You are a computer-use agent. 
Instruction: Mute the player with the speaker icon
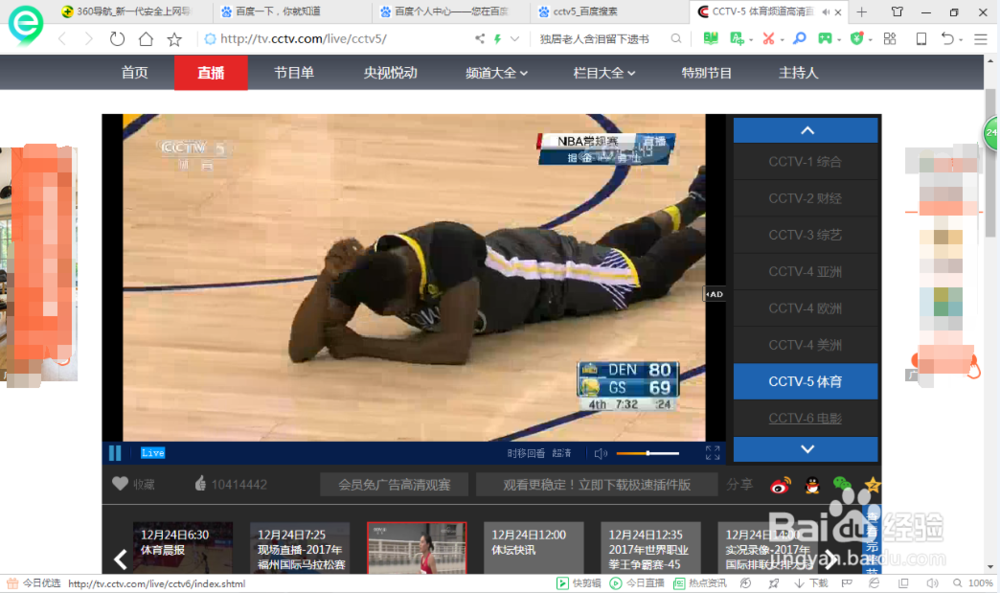tap(601, 453)
